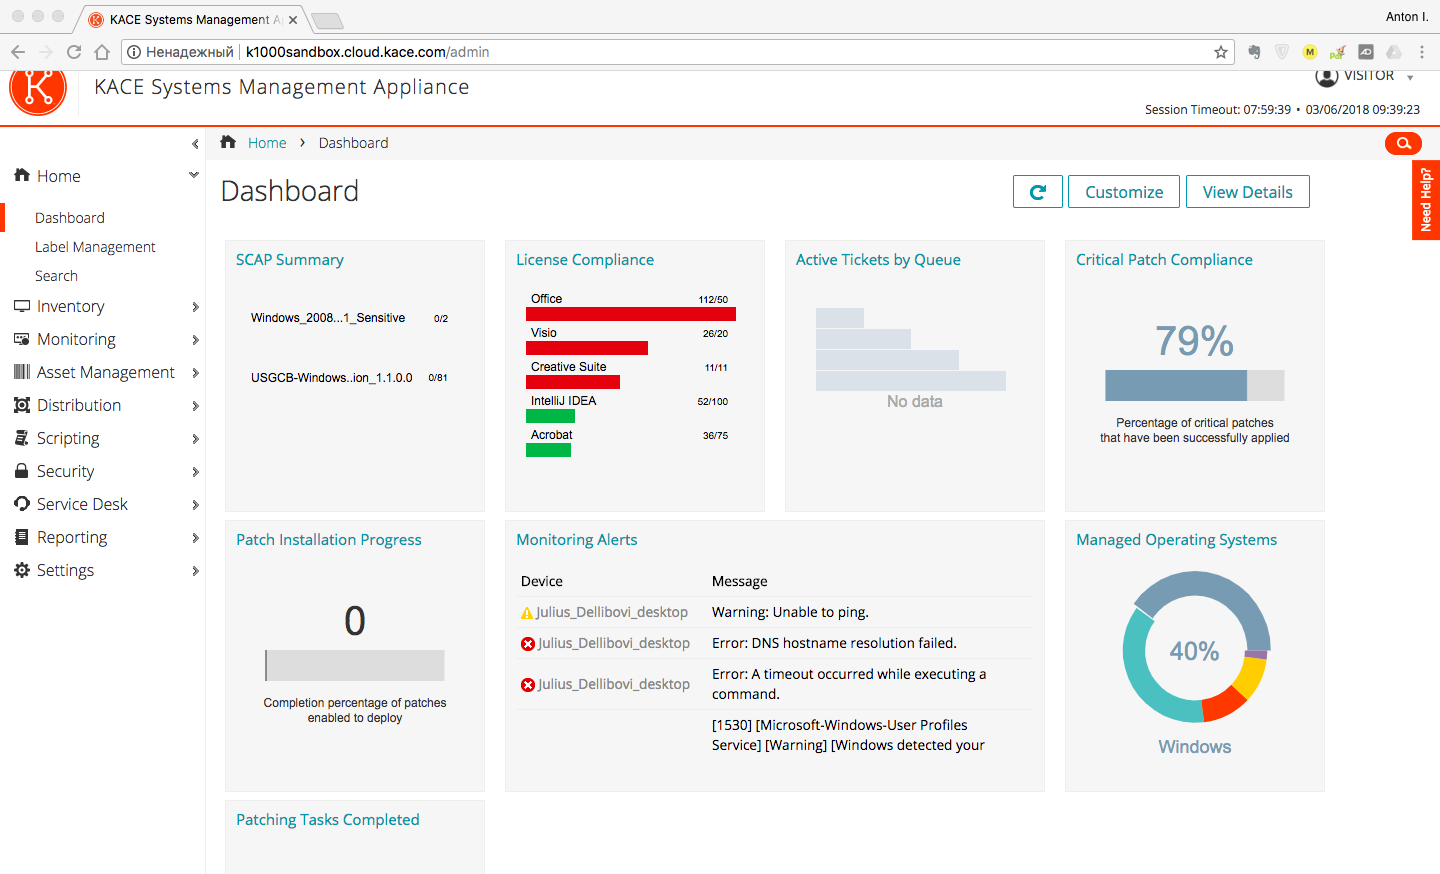1440x874 pixels.
Task: Open Active Tickets by Queue title
Action: point(878,260)
